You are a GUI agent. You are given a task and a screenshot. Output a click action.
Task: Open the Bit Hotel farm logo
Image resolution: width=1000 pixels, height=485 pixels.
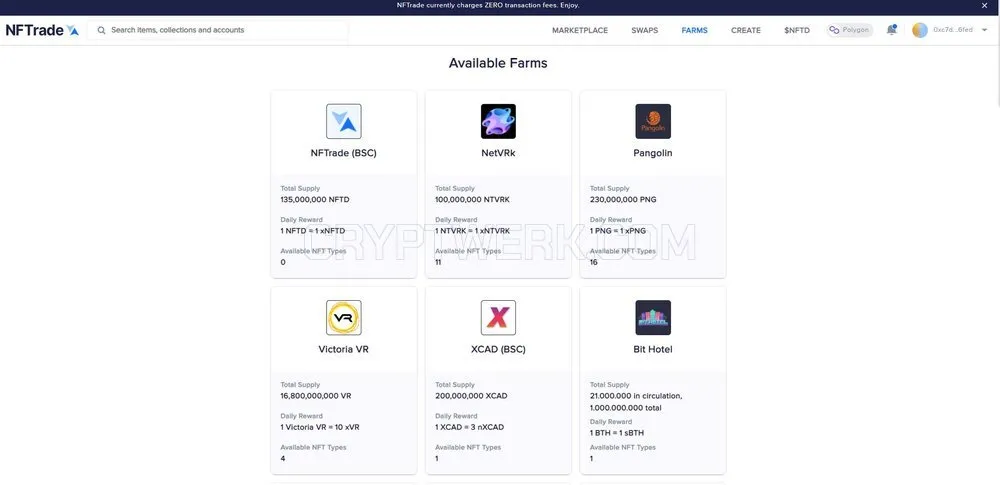click(x=653, y=318)
